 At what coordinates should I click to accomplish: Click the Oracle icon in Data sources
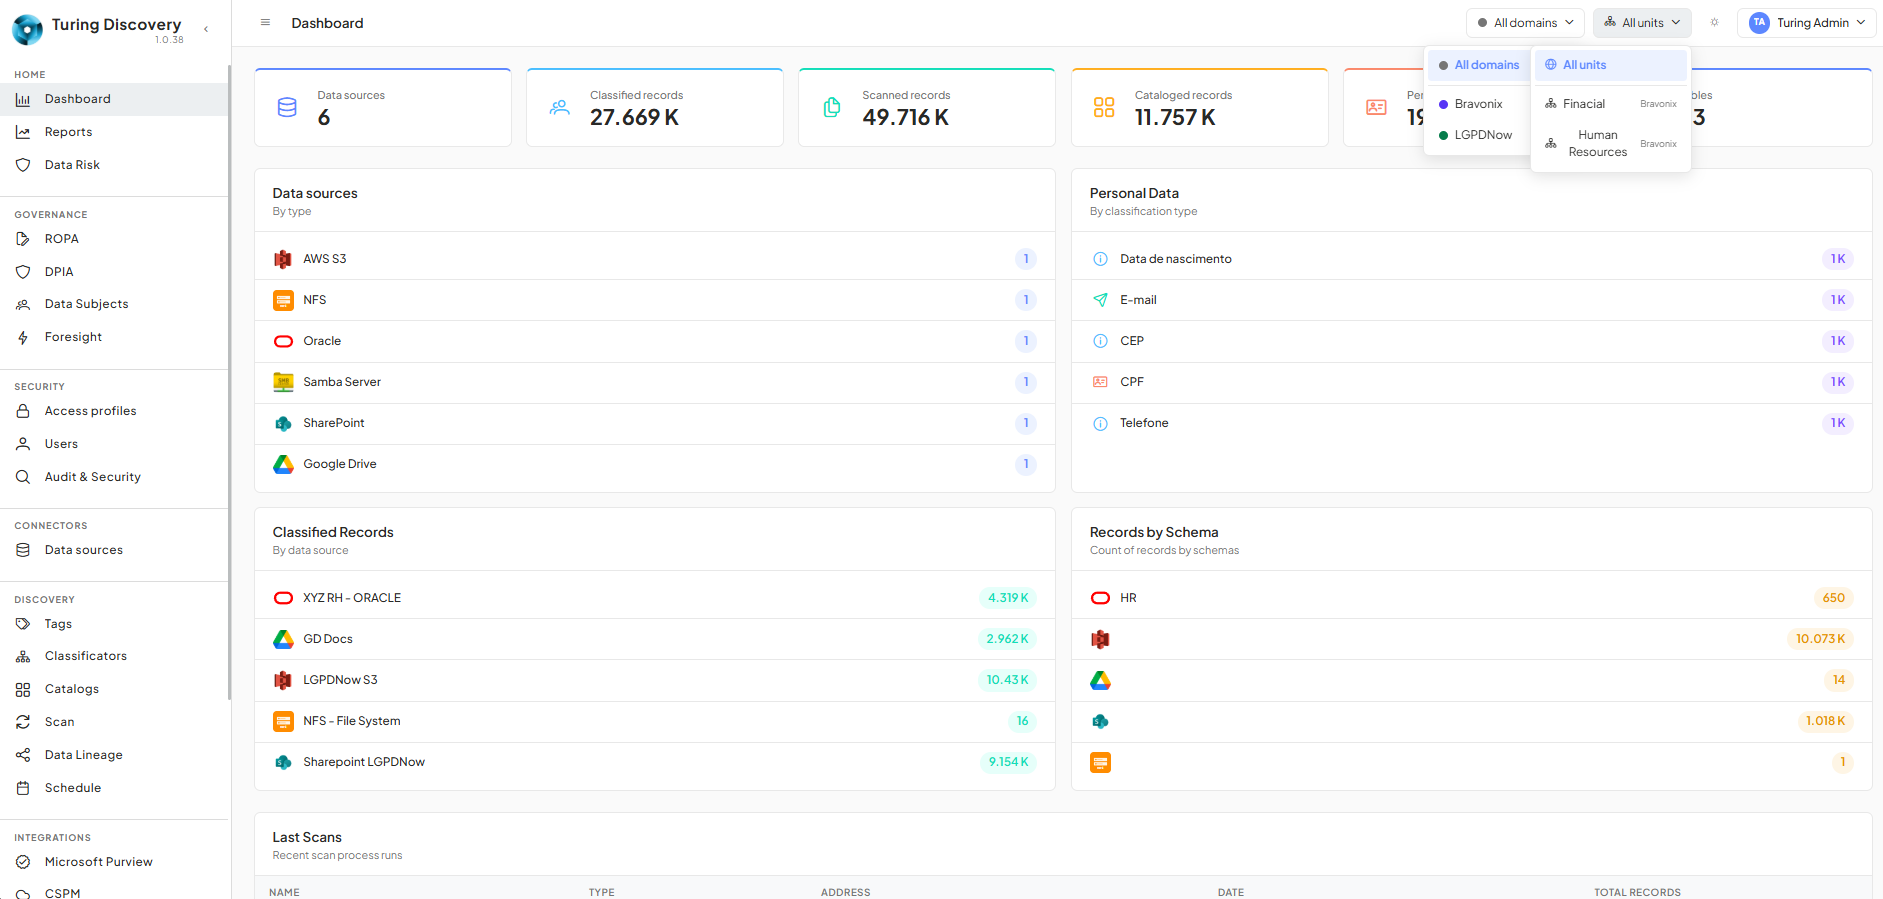click(284, 341)
